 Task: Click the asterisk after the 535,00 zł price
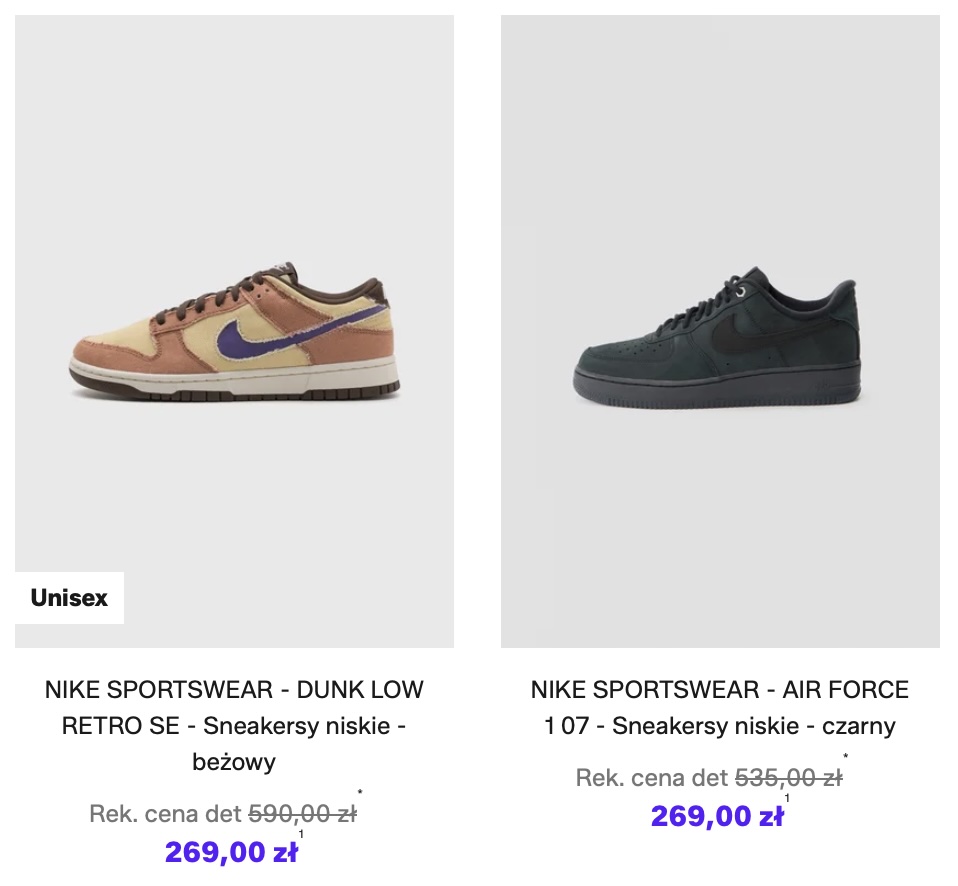coord(846,758)
